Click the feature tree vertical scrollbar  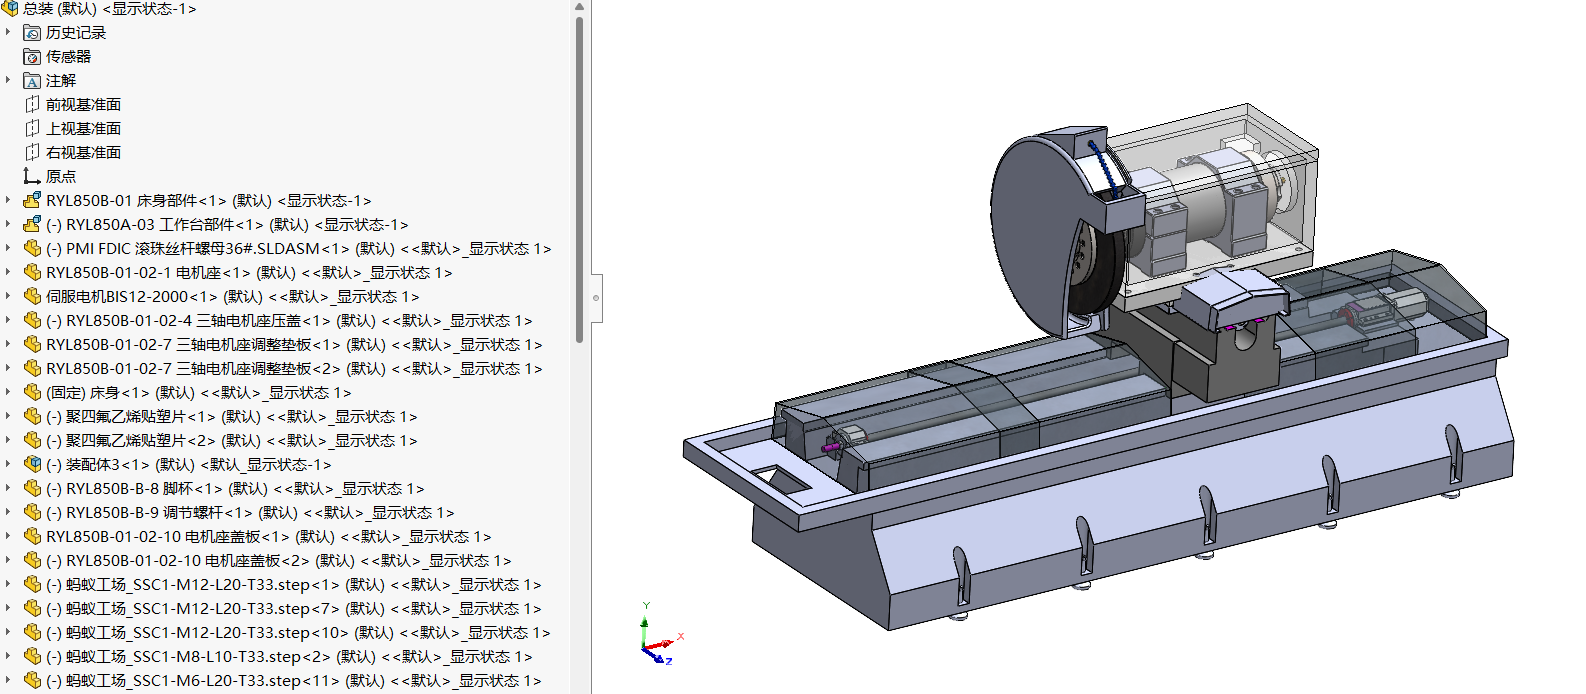(x=579, y=180)
